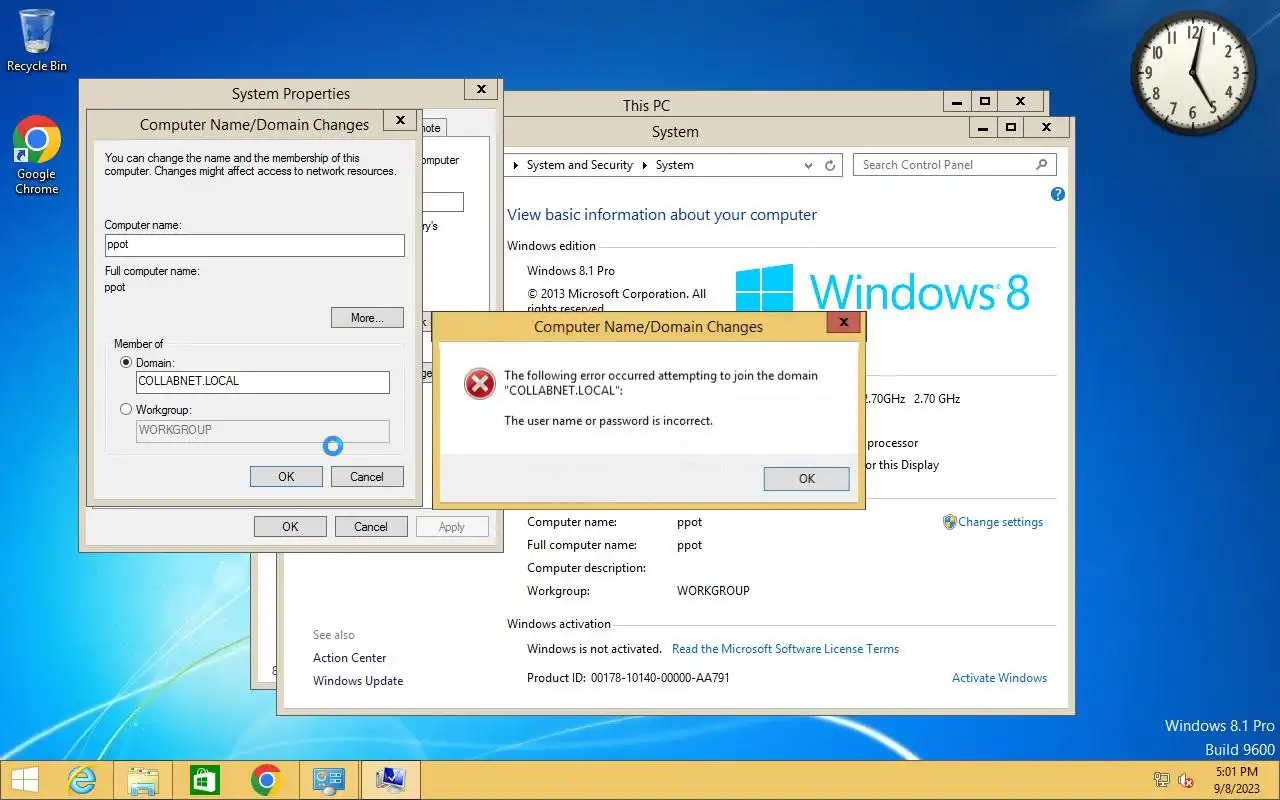Click the help question mark icon
The width and height of the screenshot is (1280, 800).
coord(1058,194)
